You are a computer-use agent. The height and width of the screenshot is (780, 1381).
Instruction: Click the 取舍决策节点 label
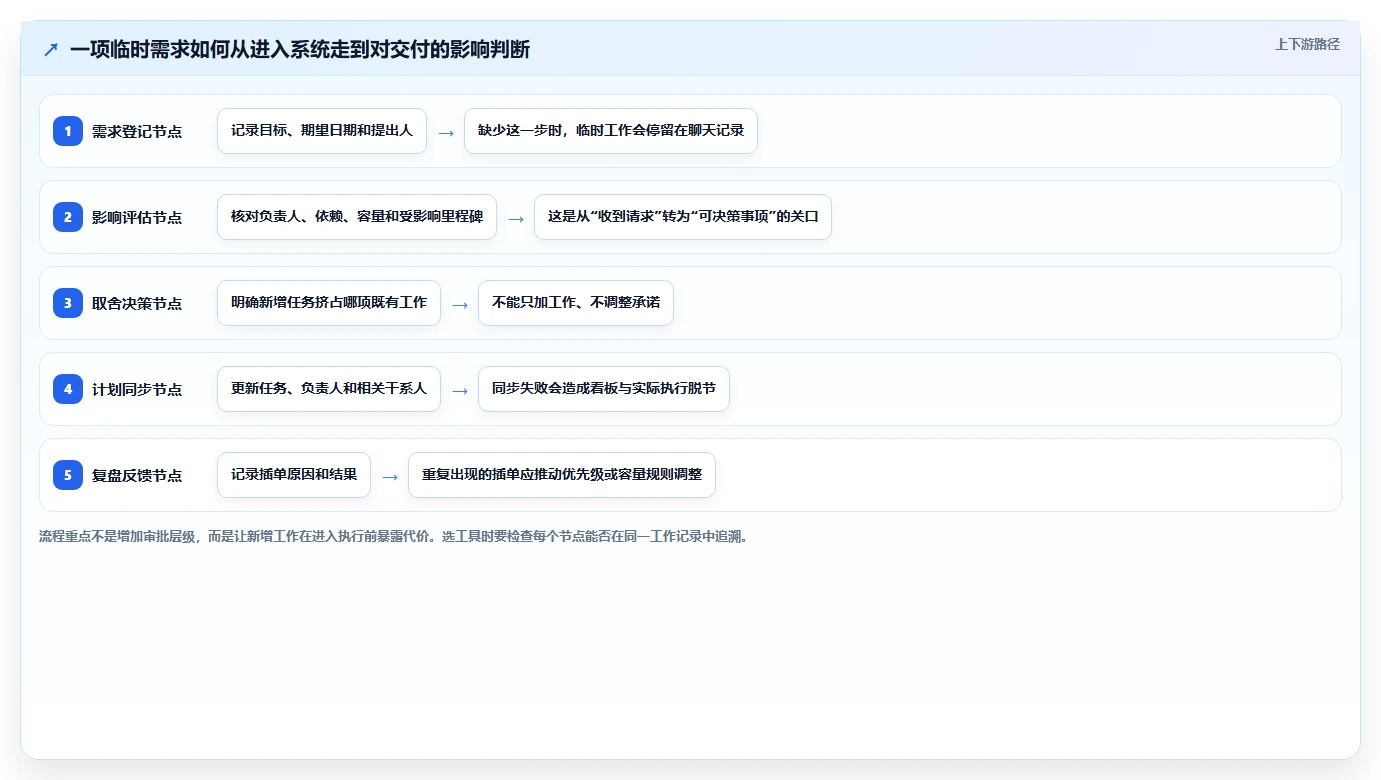point(137,303)
